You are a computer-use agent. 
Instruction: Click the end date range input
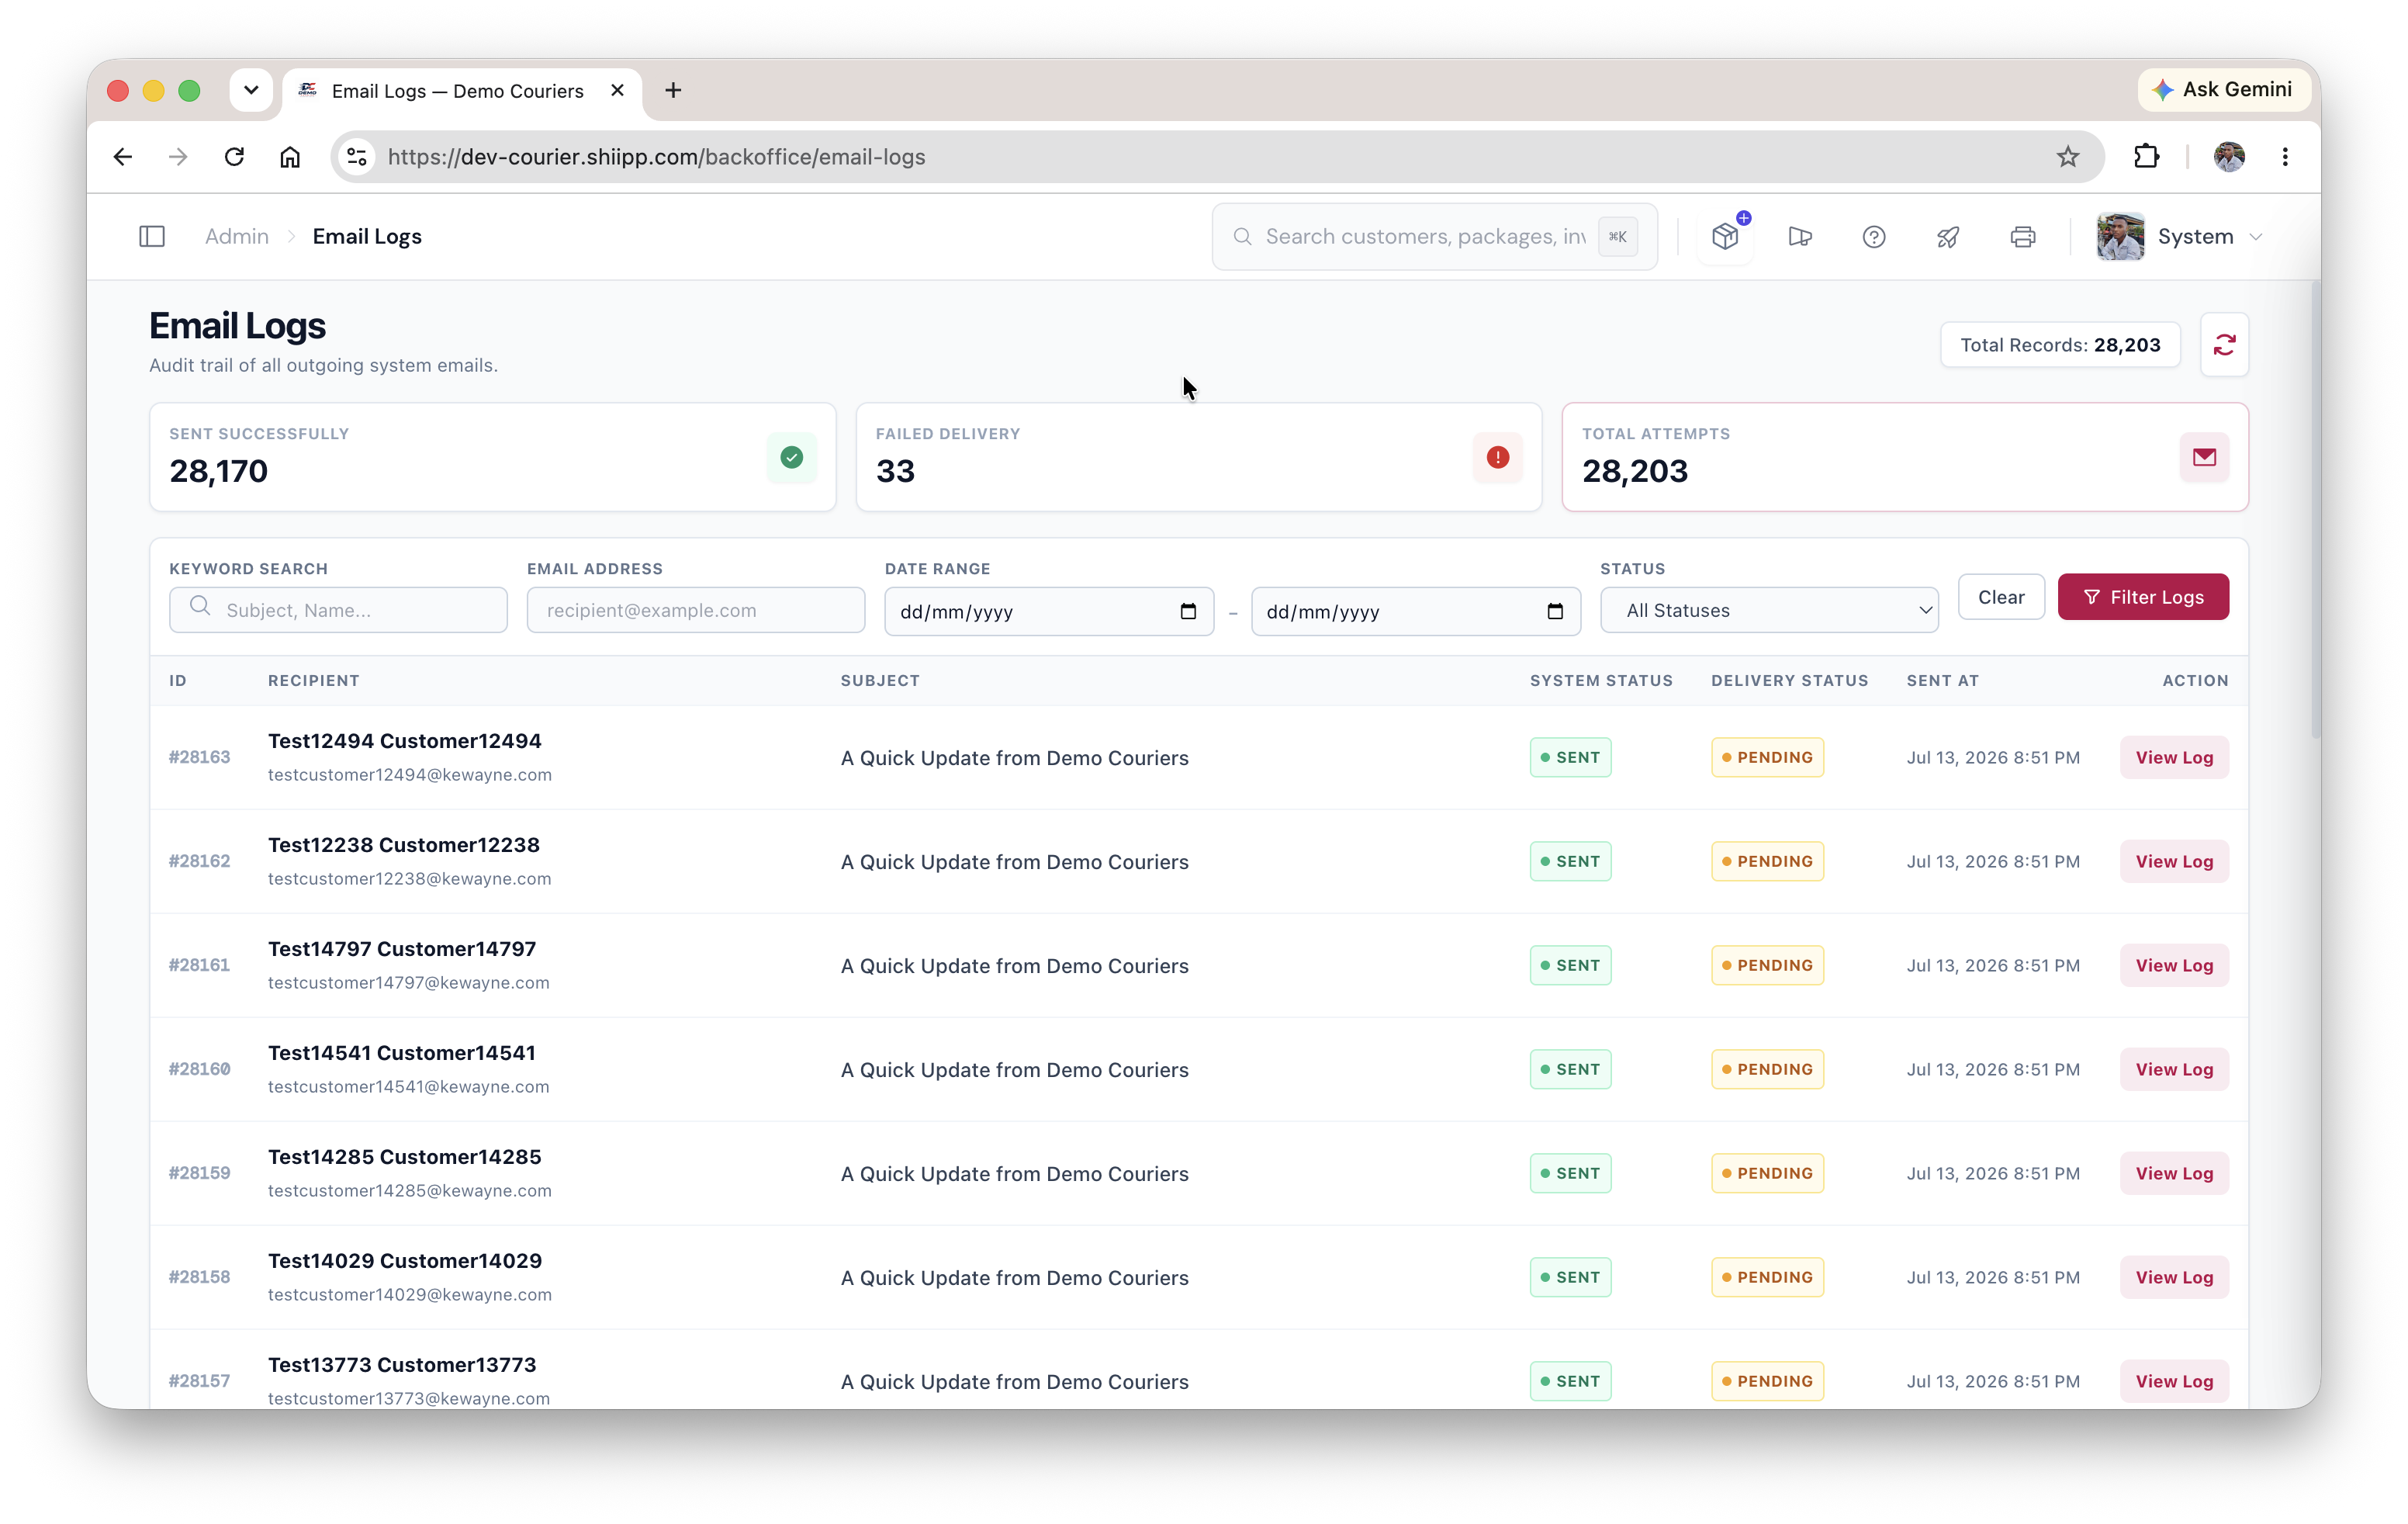[x=1416, y=612]
